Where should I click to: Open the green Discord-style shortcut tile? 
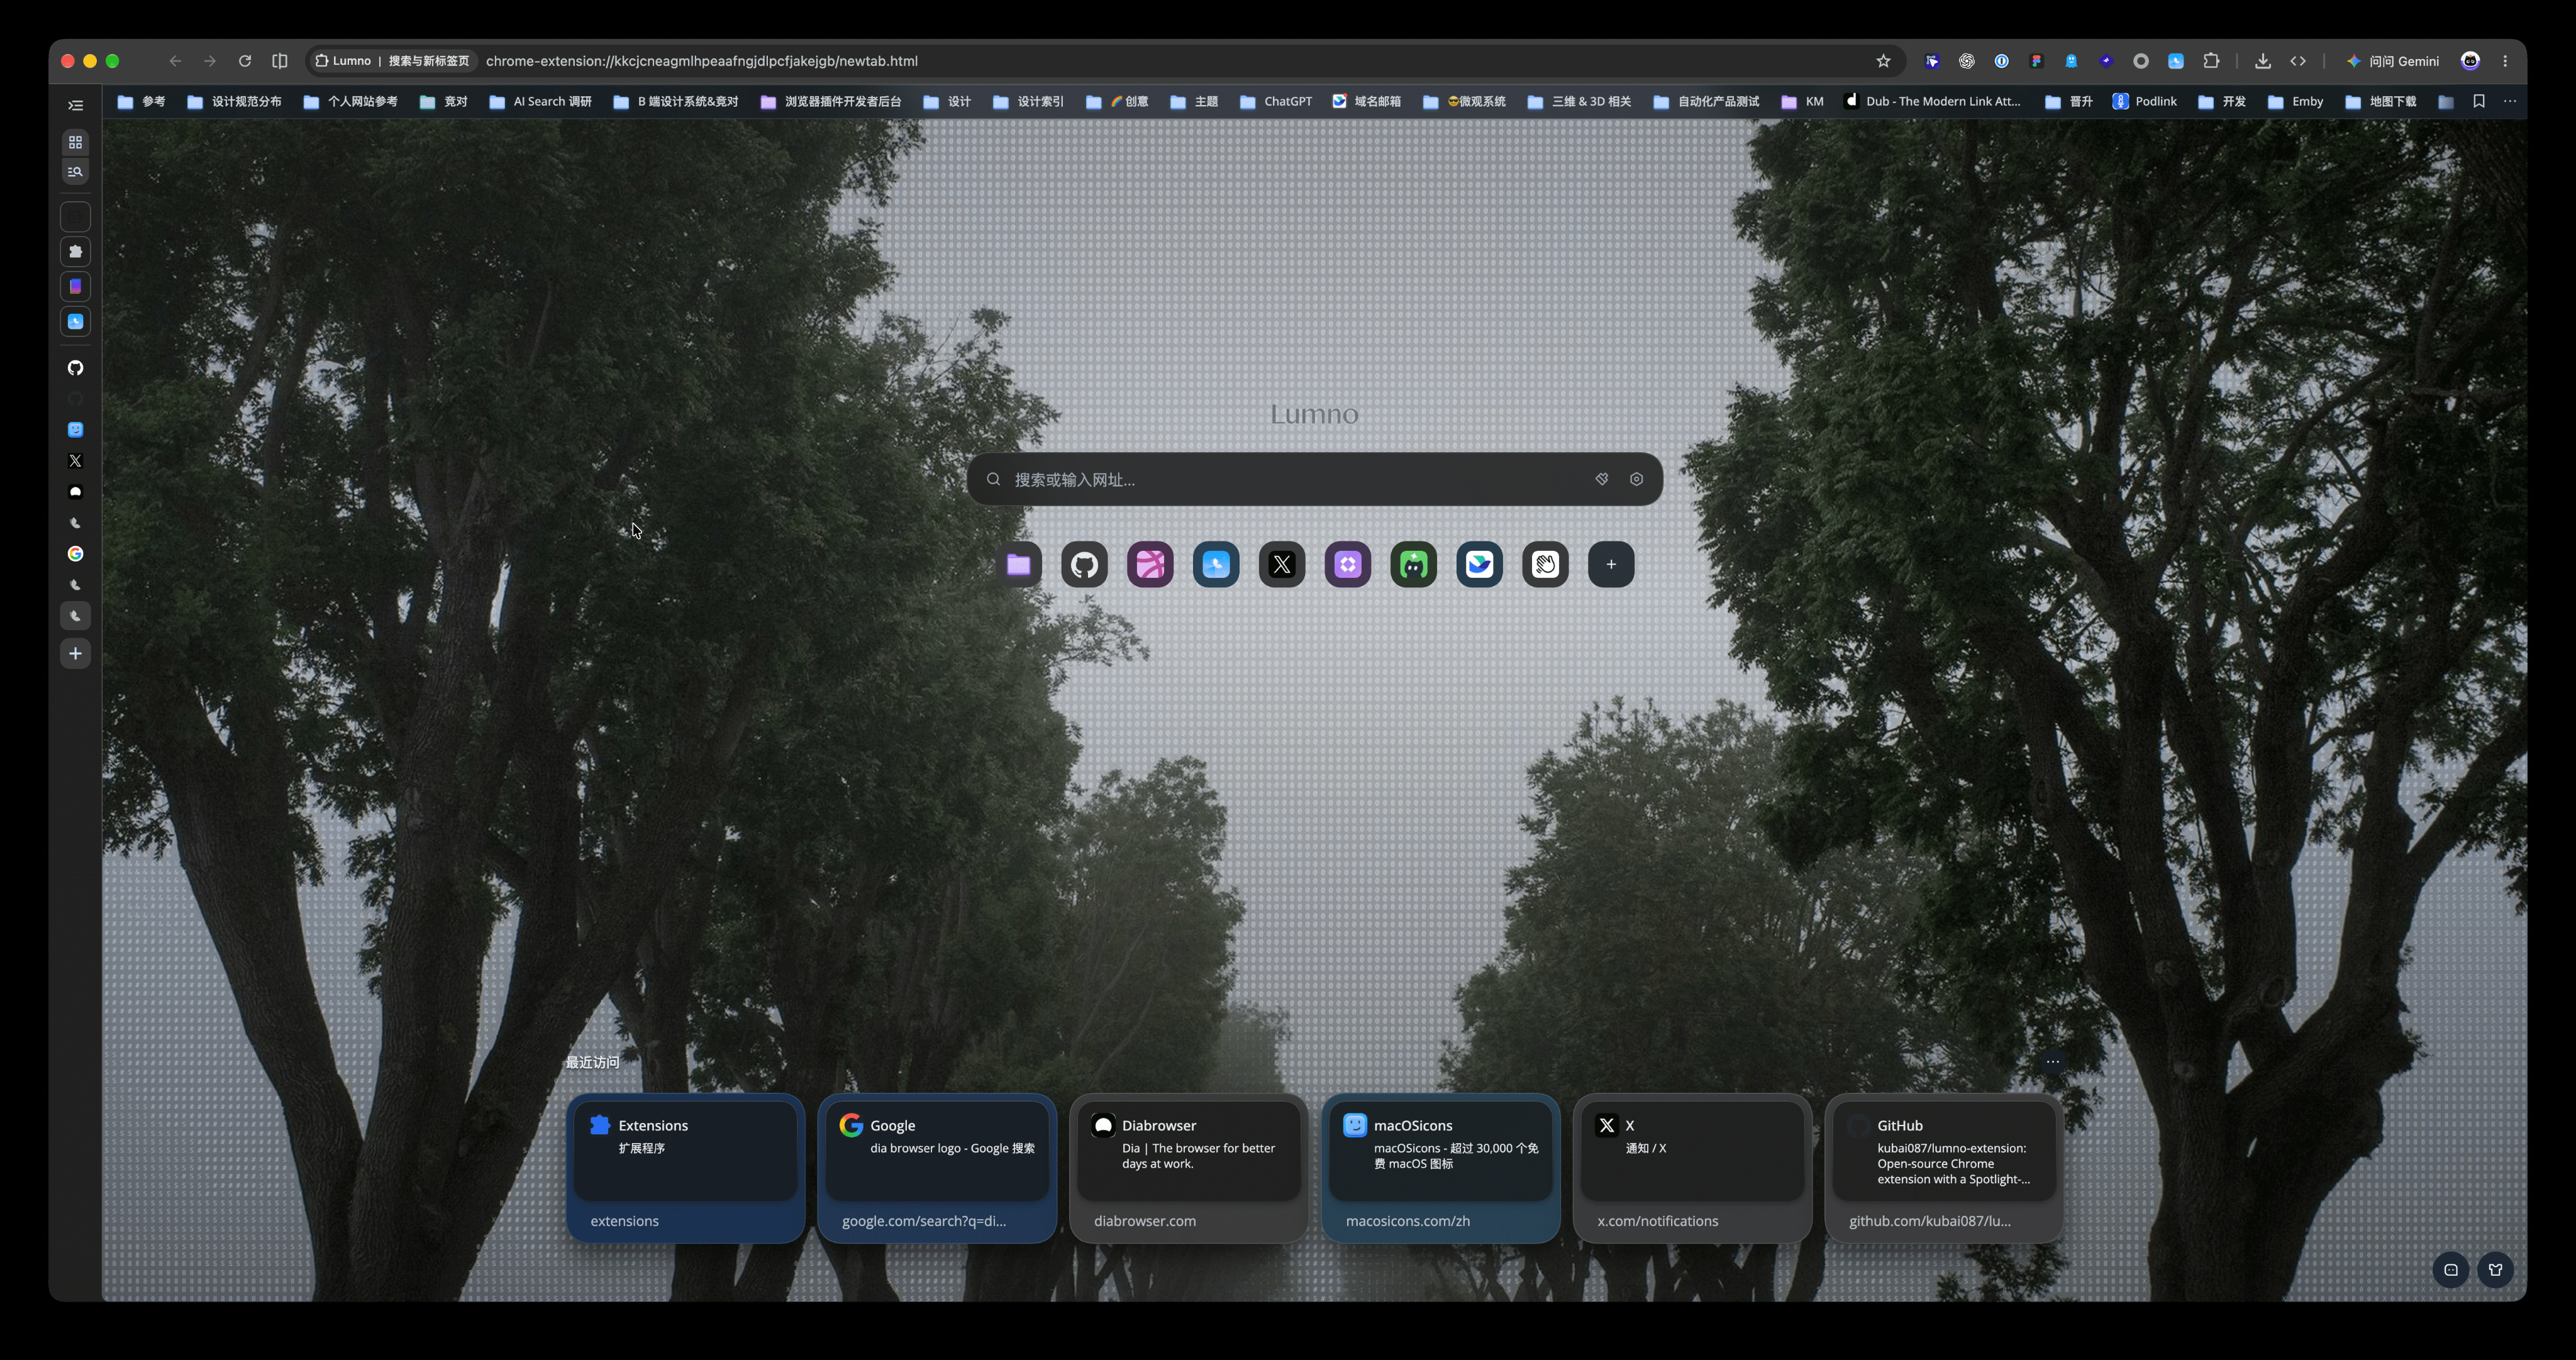point(1413,564)
